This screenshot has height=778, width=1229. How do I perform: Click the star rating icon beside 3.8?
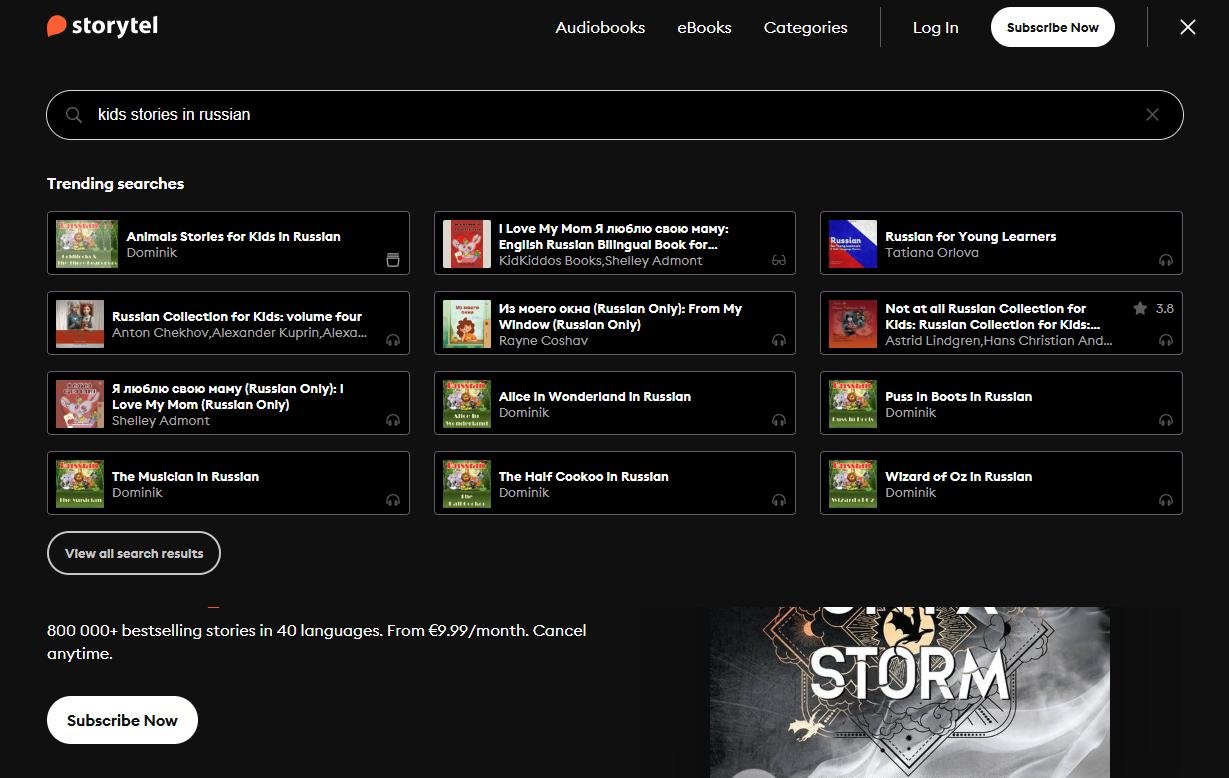[1140, 308]
